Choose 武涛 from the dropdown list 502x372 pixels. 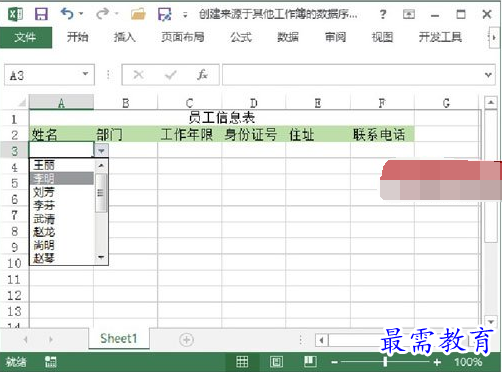coord(62,218)
